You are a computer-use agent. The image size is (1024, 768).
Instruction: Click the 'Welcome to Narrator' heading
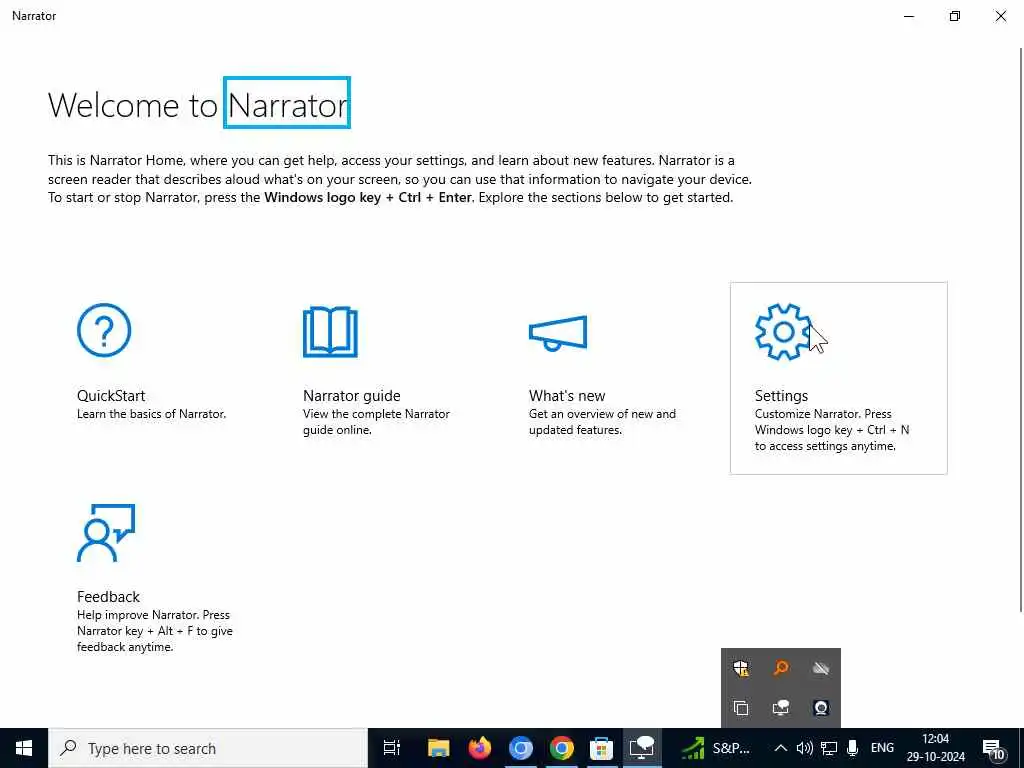198,104
